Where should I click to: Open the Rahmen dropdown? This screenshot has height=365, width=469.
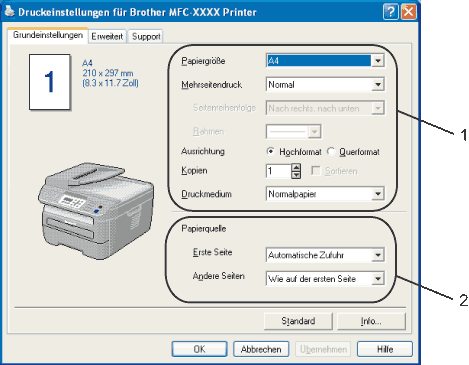pyautogui.click(x=314, y=132)
